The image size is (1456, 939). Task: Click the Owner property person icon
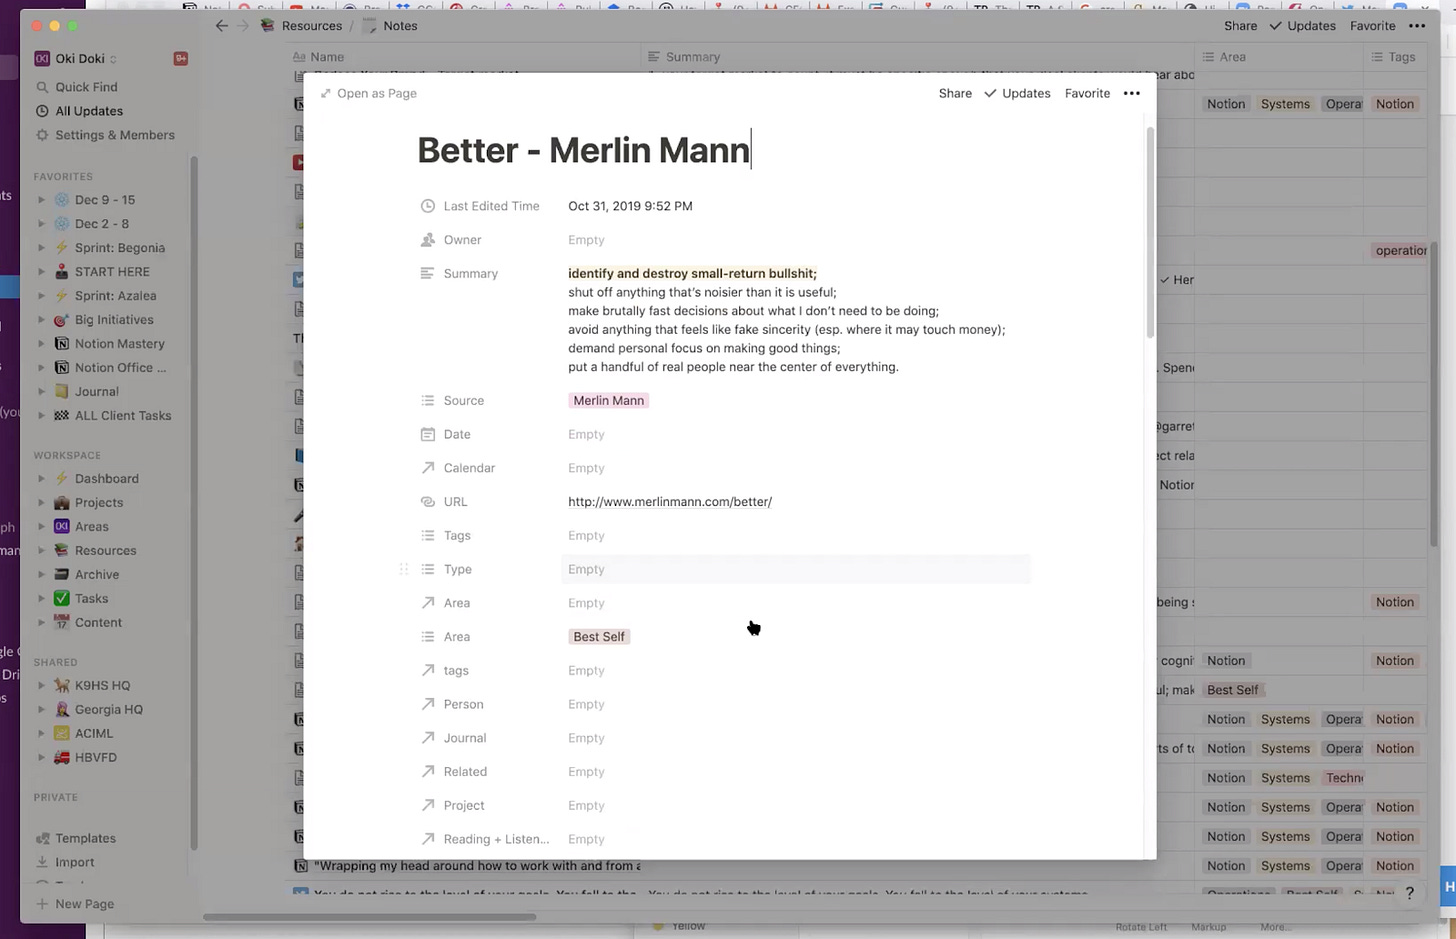428,240
